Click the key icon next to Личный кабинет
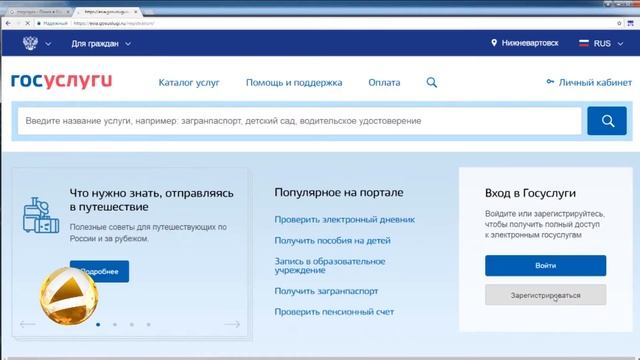640x360 pixels. coord(550,82)
